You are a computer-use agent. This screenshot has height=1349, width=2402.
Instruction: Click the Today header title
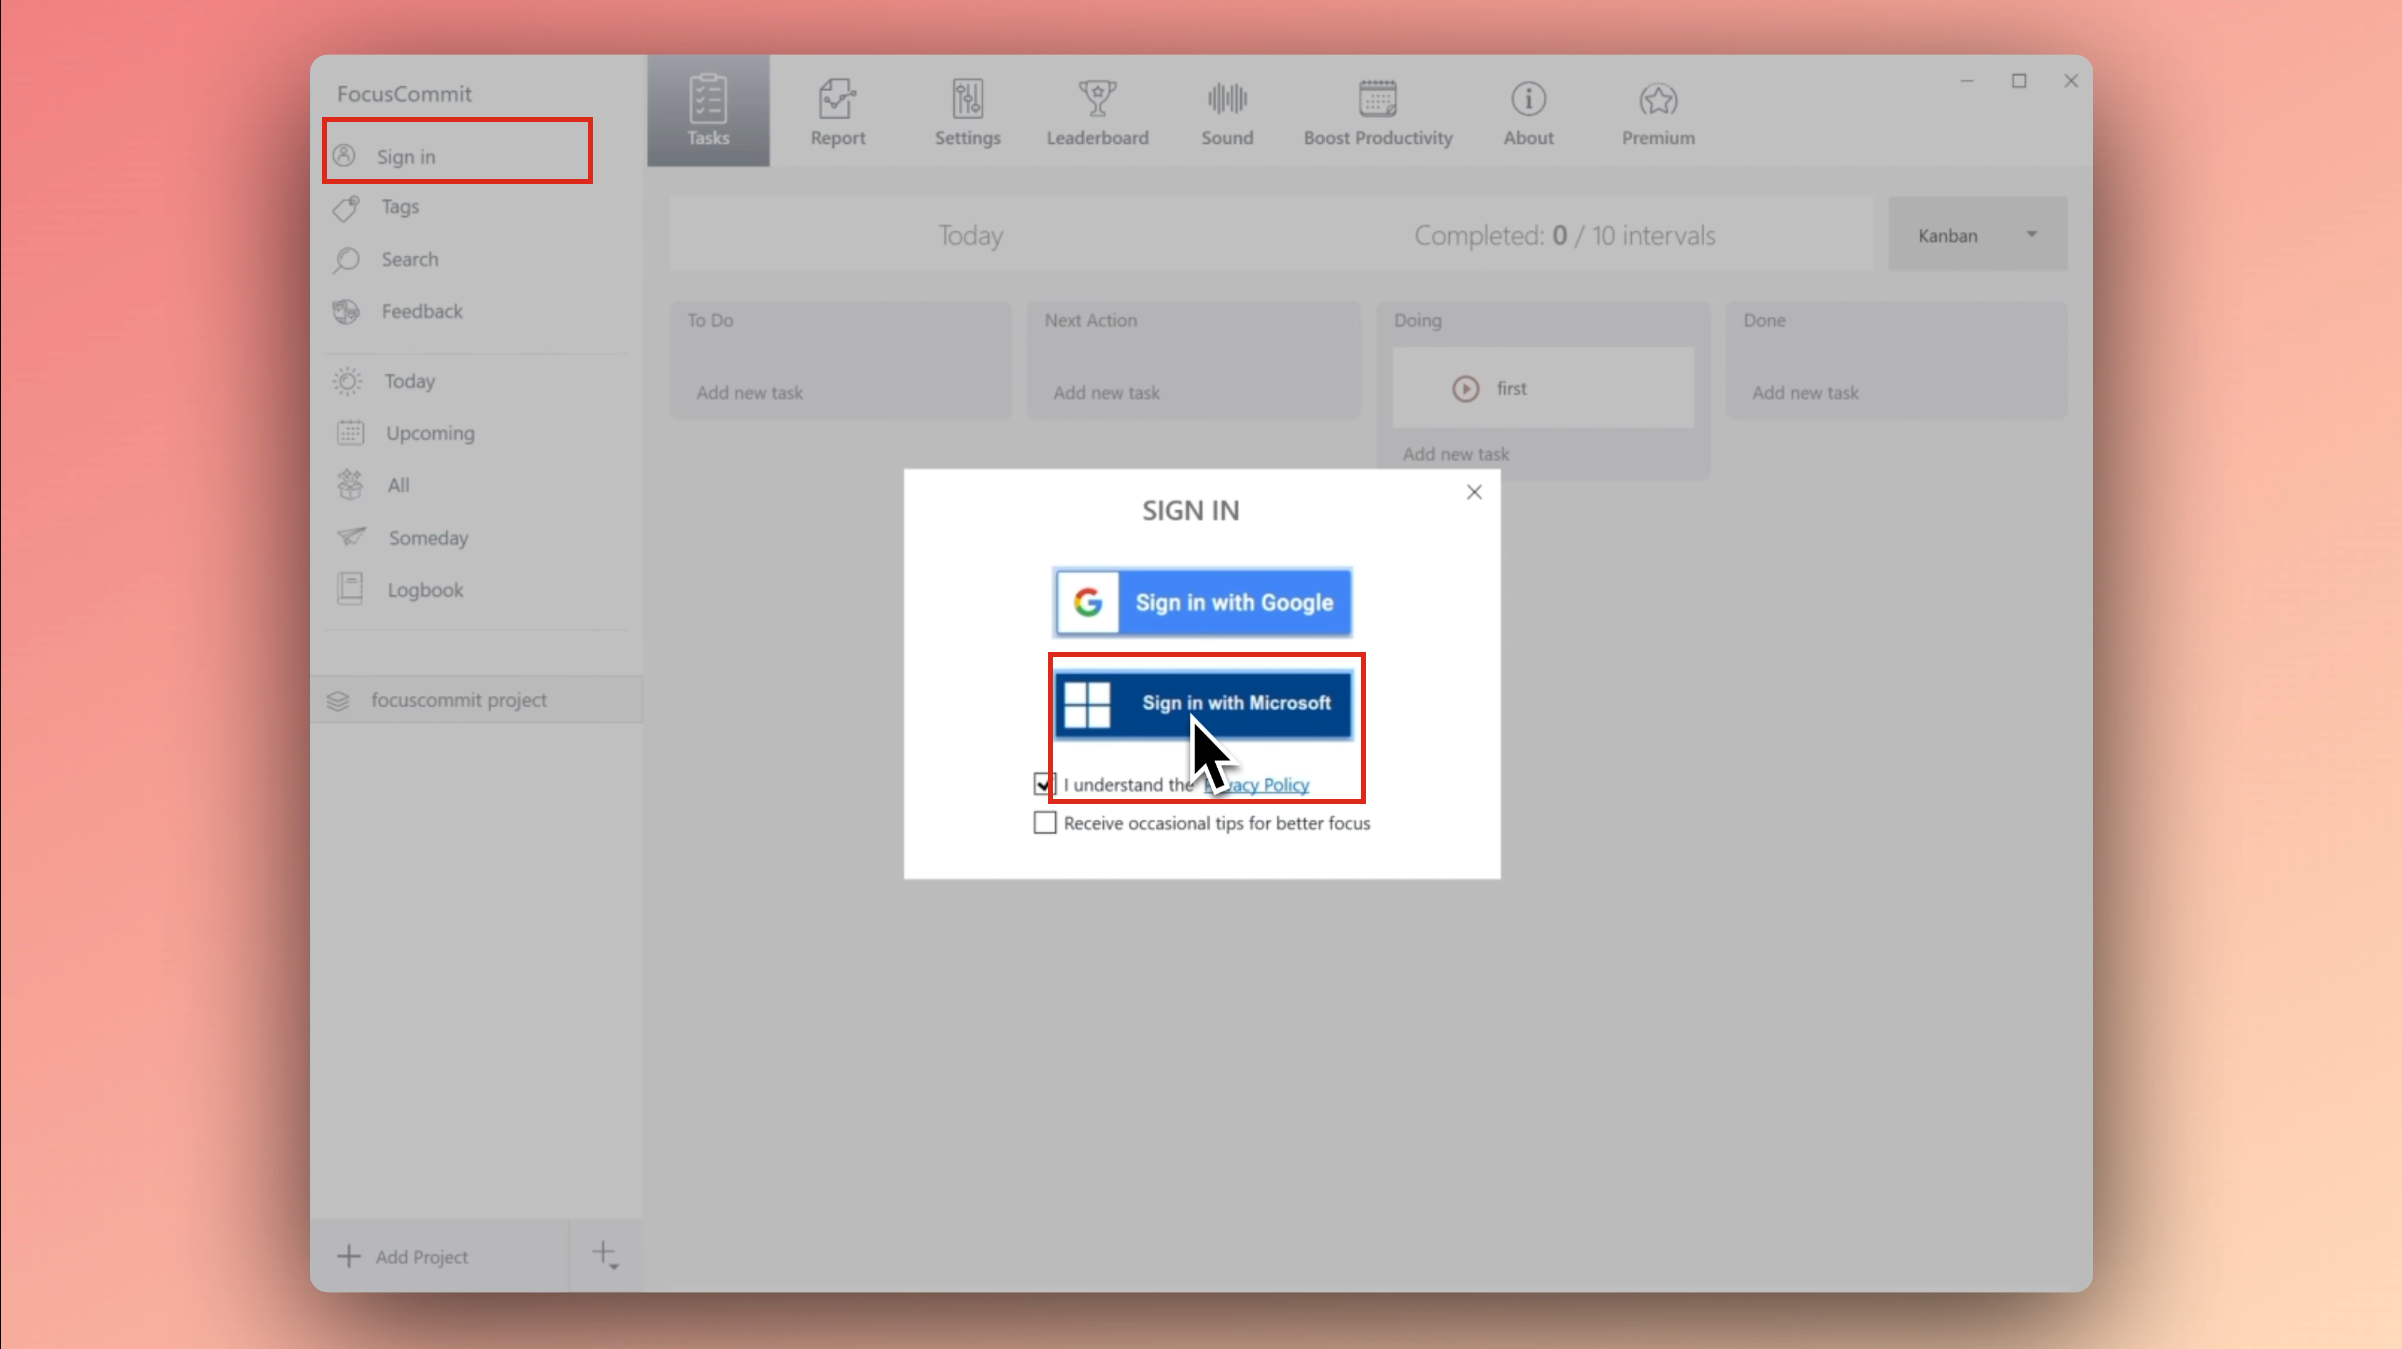pyautogui.click(x=970, y=235)
